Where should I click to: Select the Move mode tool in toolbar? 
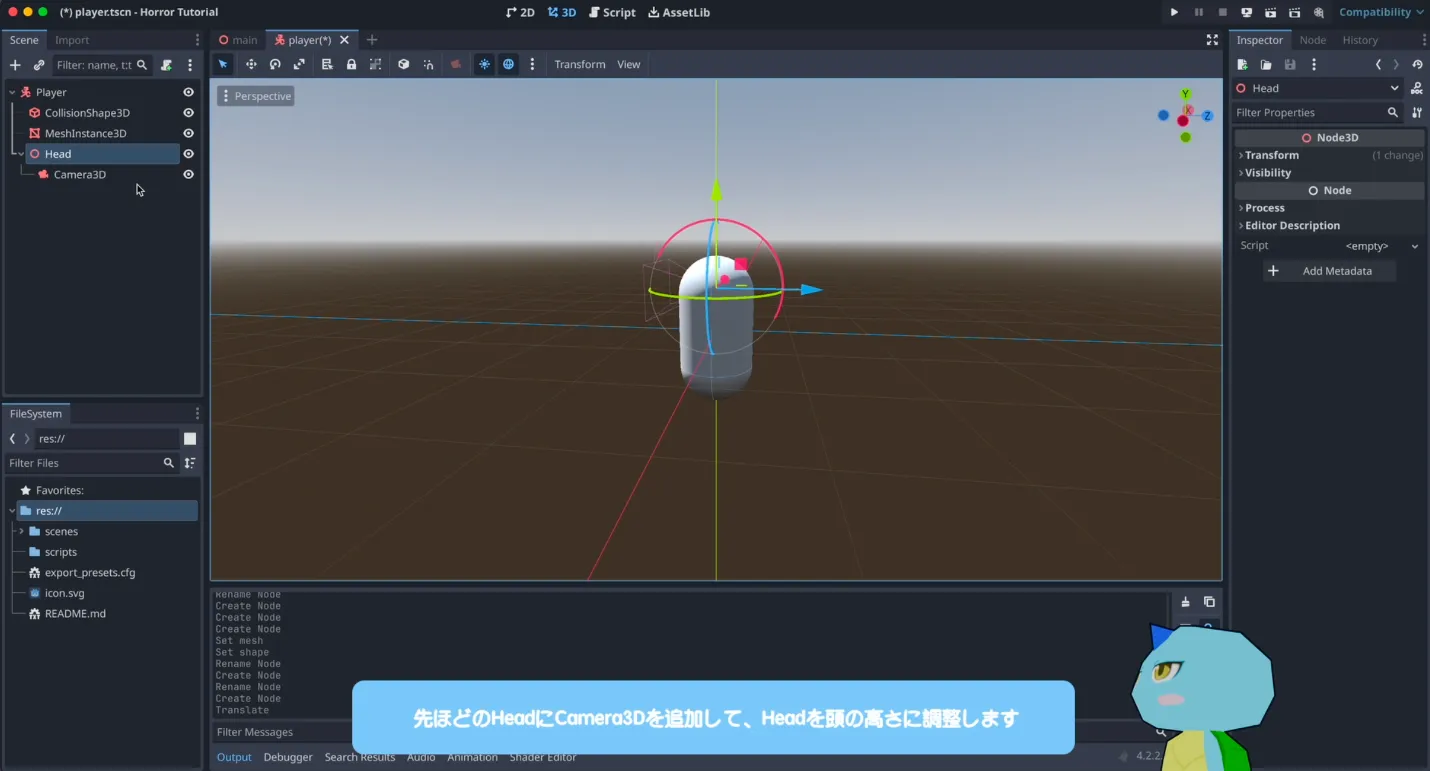251,64
